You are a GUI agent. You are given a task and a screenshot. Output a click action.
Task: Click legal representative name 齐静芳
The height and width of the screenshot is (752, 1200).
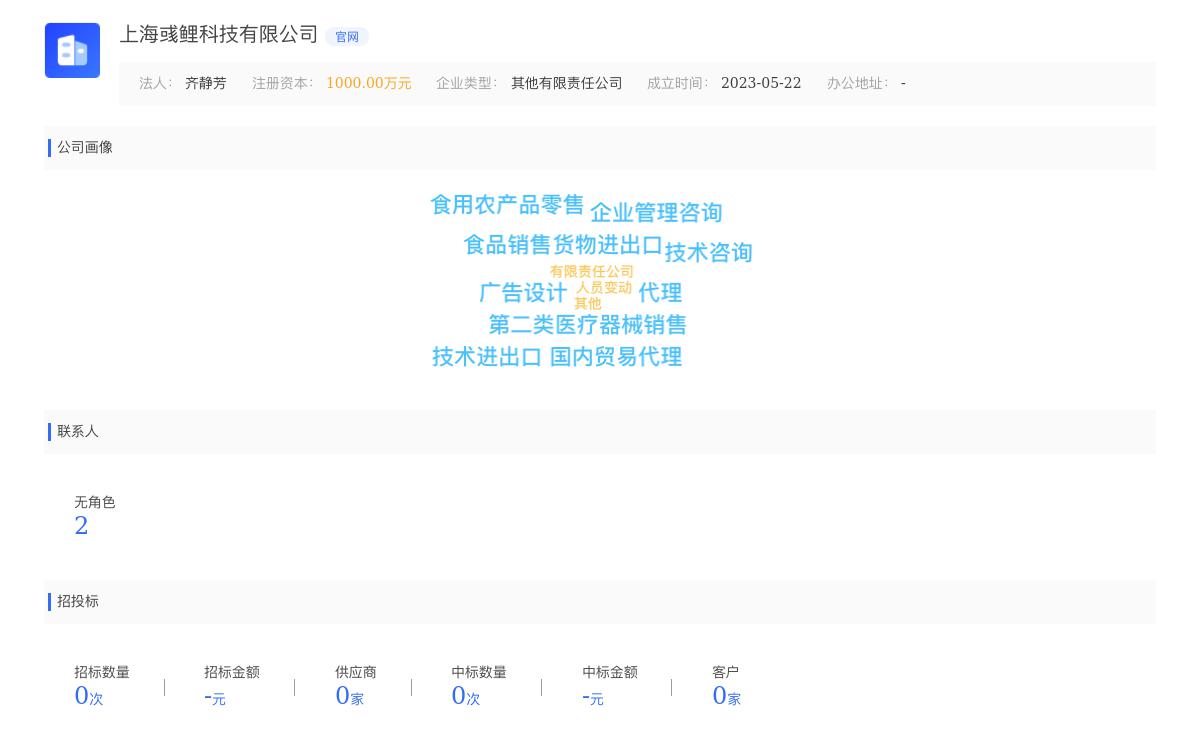[206, 84]
